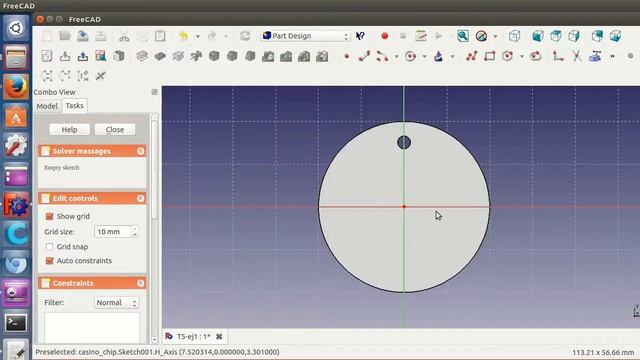The image size is (640, 360).
Task: Select the Create Fillet tool
Action: (x=558, y=56)
